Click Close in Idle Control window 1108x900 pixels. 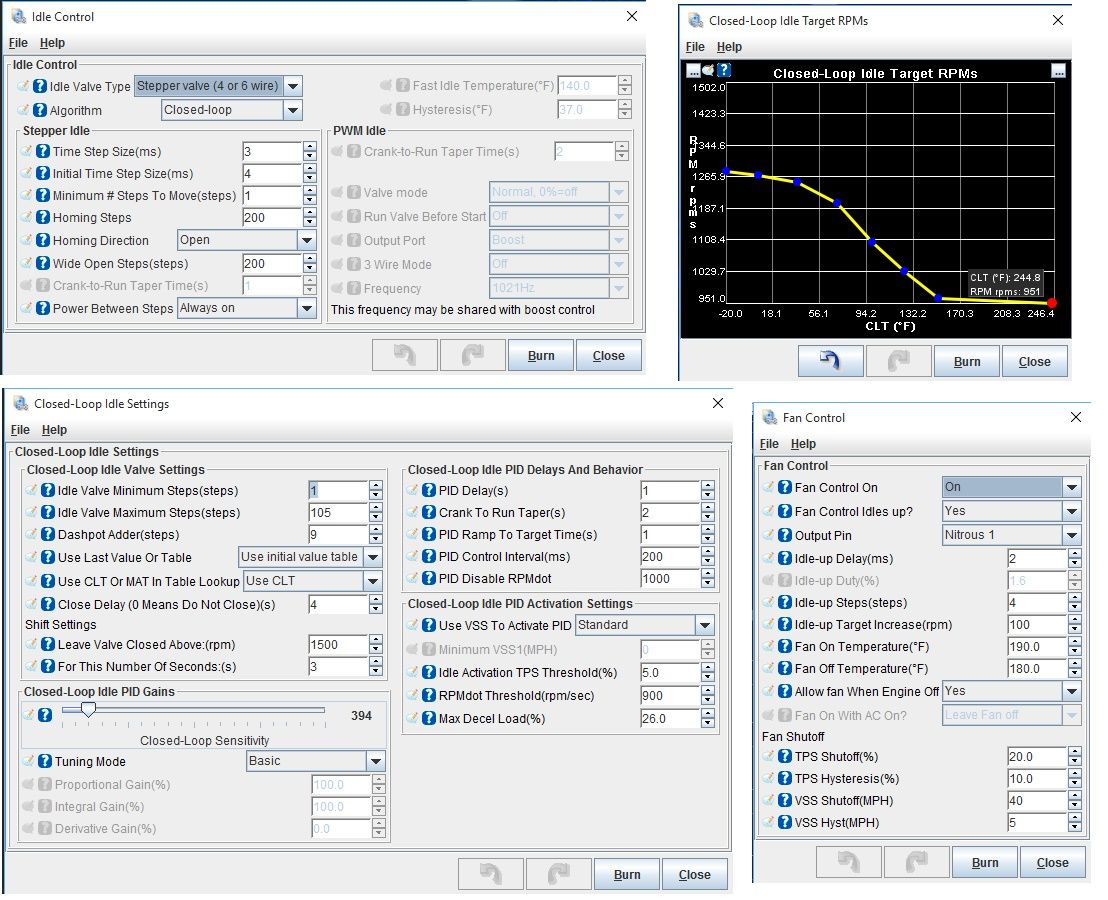coord(608,355)
